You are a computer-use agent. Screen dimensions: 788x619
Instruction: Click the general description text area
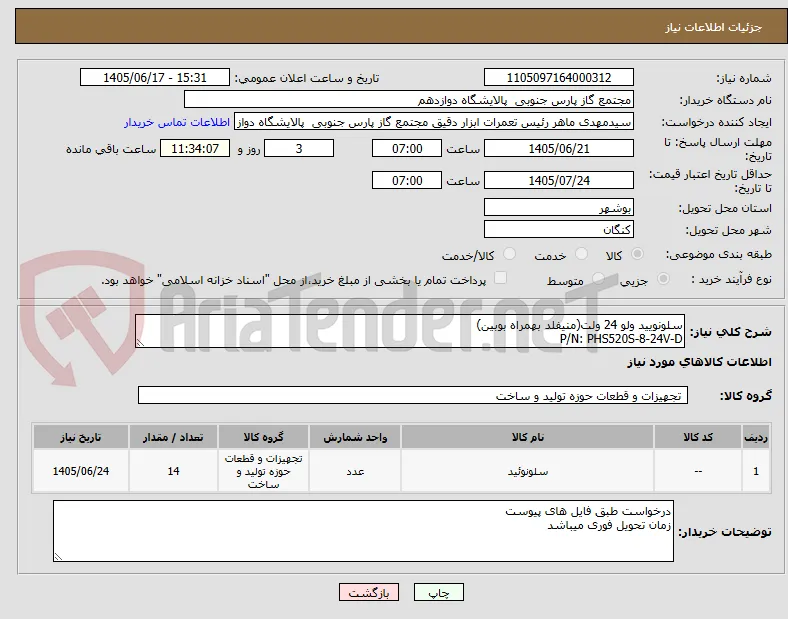410,332
